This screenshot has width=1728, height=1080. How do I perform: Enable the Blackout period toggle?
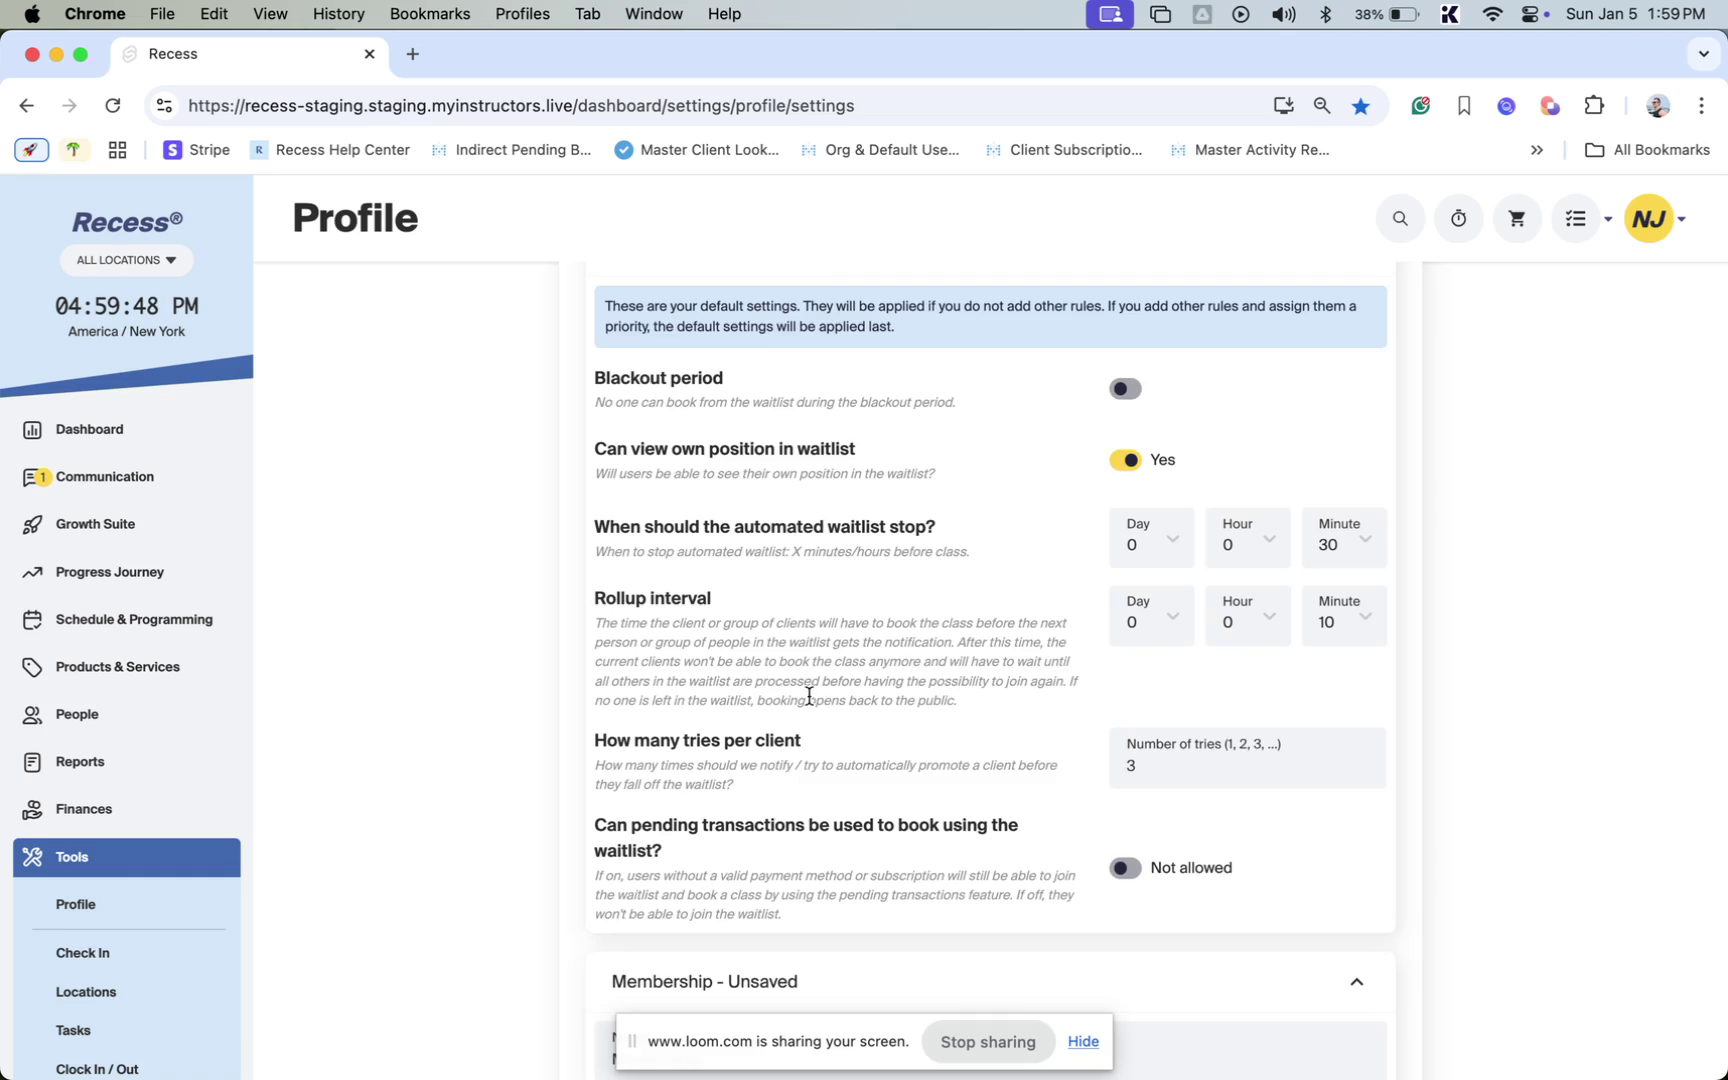pos(1125,389)
